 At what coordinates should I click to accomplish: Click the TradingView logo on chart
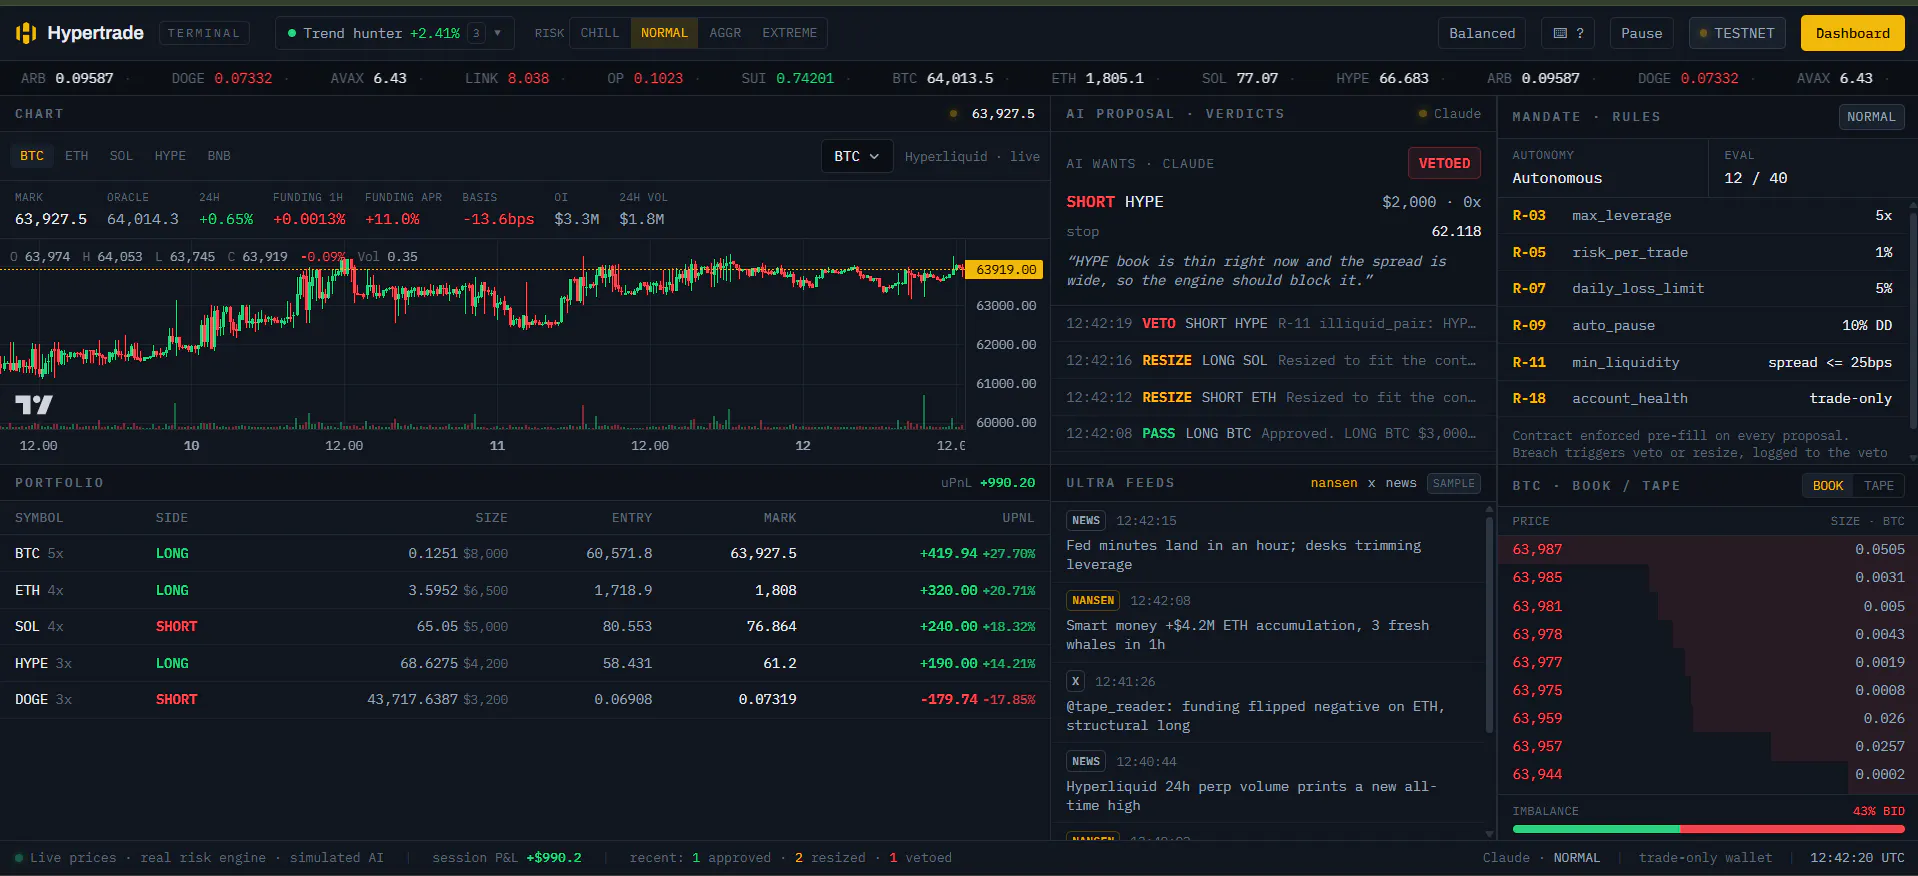click(x=34, y=404)
